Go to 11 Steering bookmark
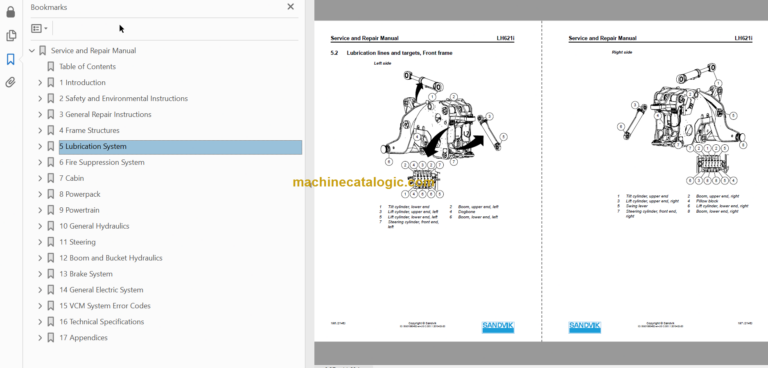Screen dimensions: 768x368 (x=77, y=242)
